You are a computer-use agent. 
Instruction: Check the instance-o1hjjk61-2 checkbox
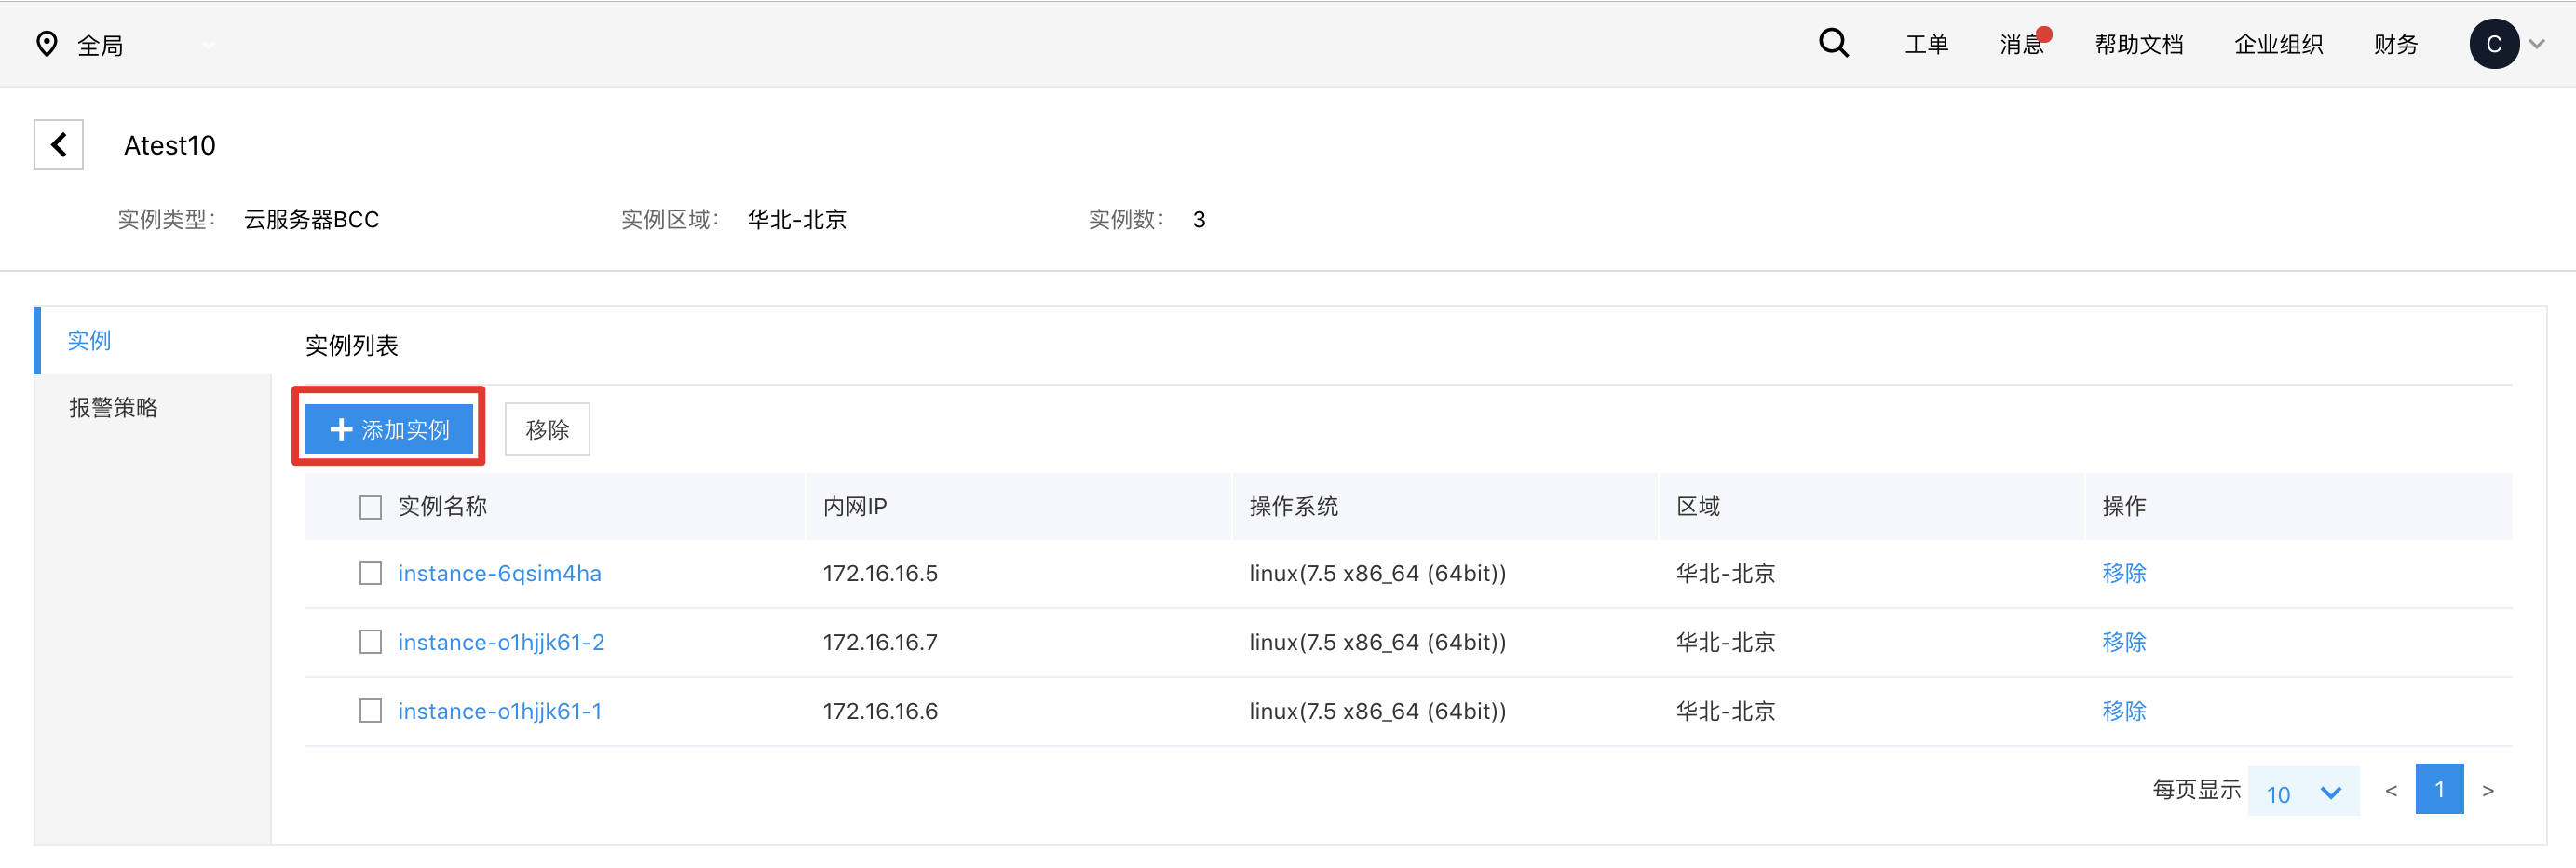click(371, 642)
